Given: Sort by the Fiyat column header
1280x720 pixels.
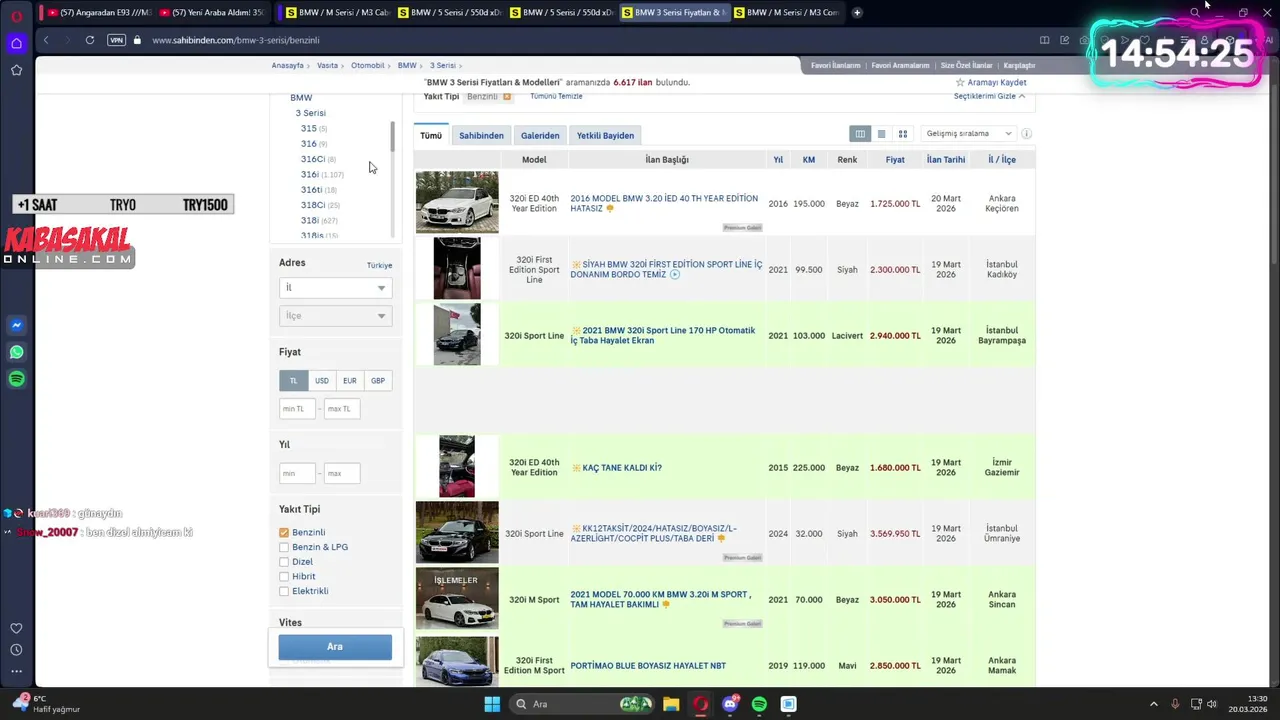Looking at the screenshot, I should (x=895, y=160).
